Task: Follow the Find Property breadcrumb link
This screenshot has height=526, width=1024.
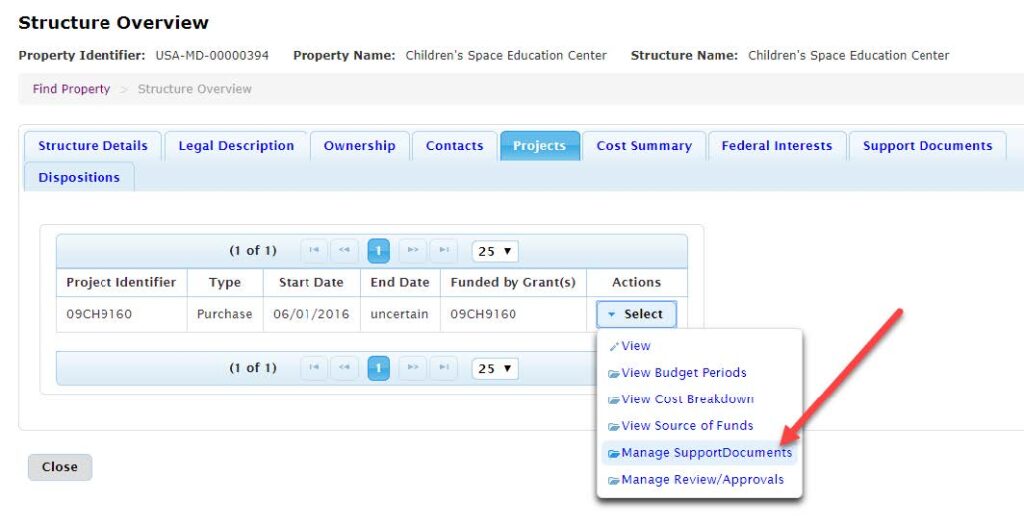Action: [71, 89]
